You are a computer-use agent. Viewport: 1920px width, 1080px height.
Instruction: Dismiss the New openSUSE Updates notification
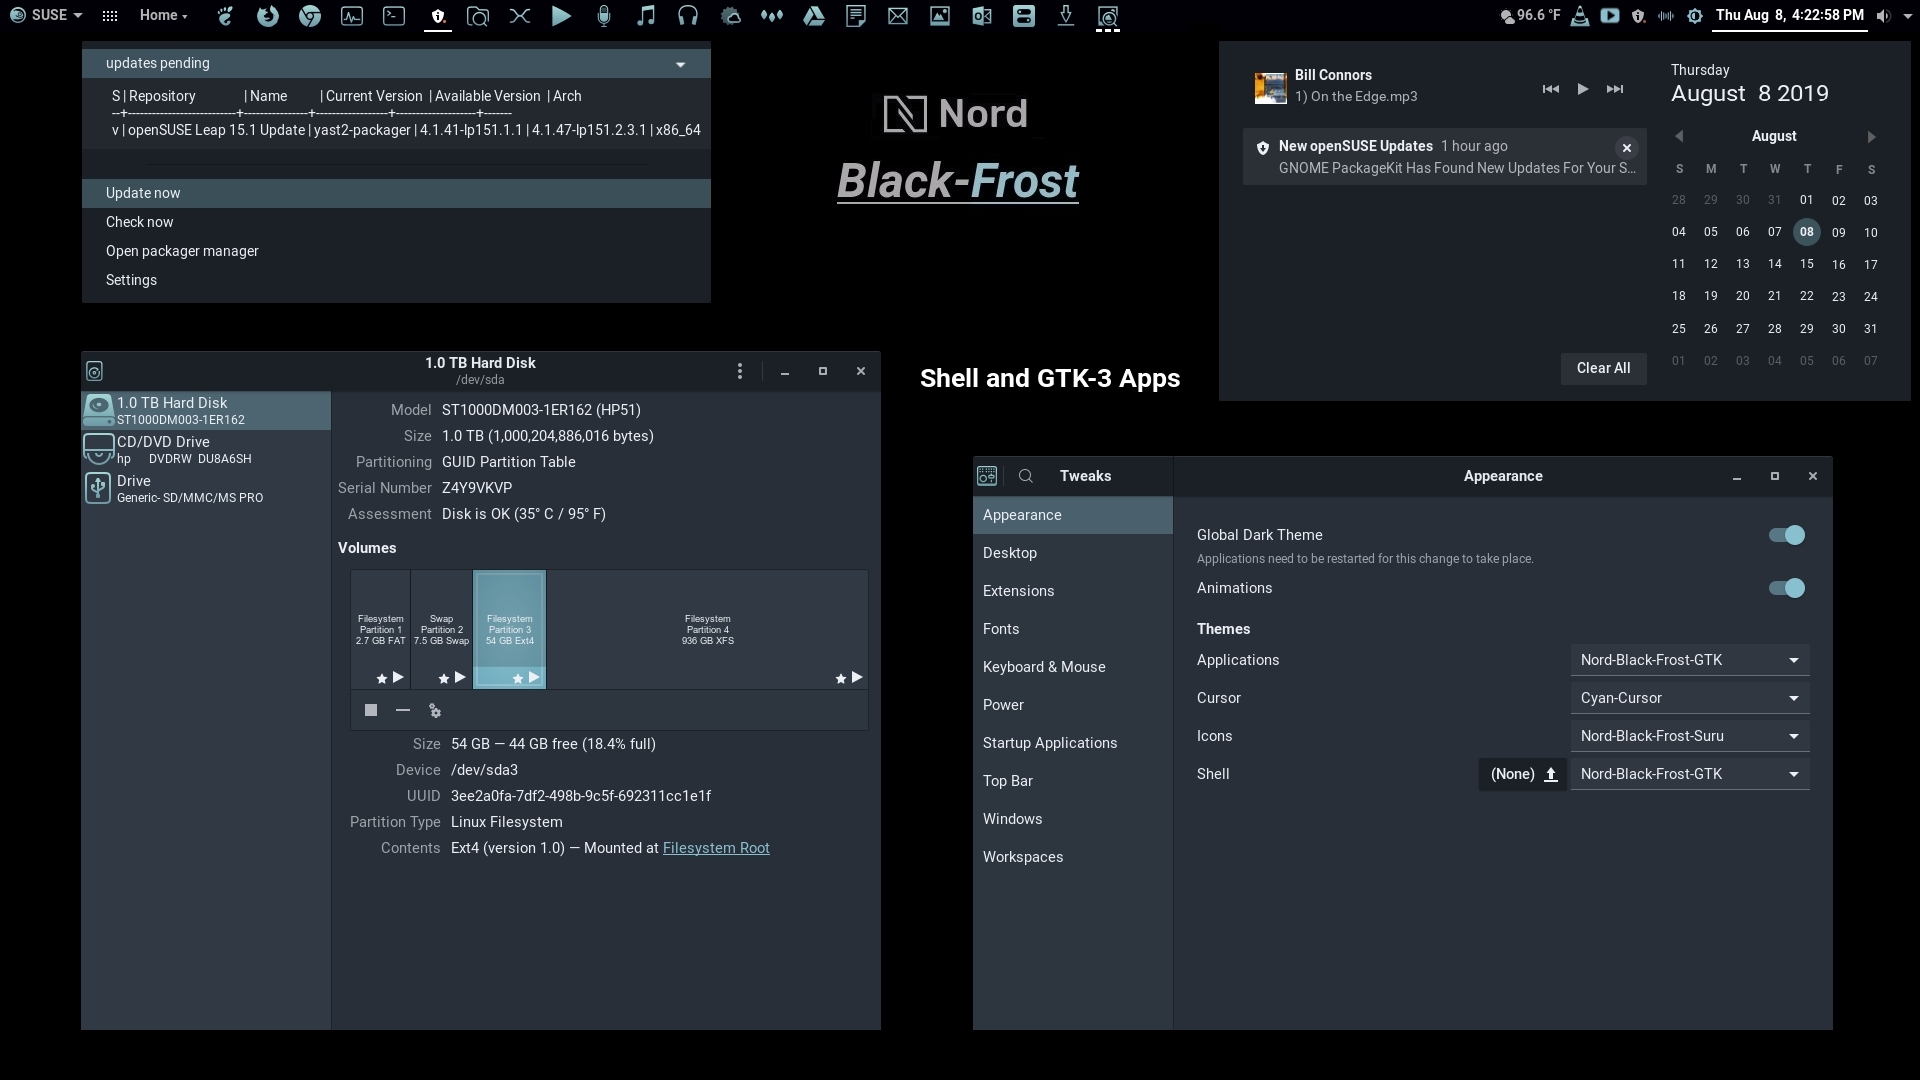pos(1627,148)
